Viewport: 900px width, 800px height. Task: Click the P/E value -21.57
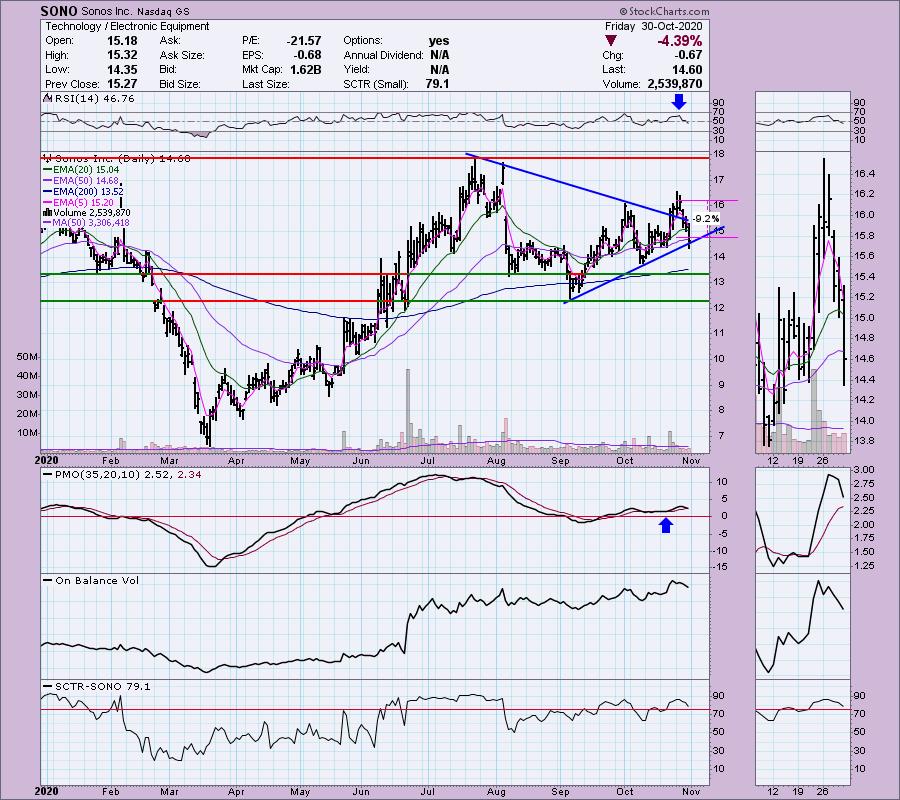coord(304,41)
